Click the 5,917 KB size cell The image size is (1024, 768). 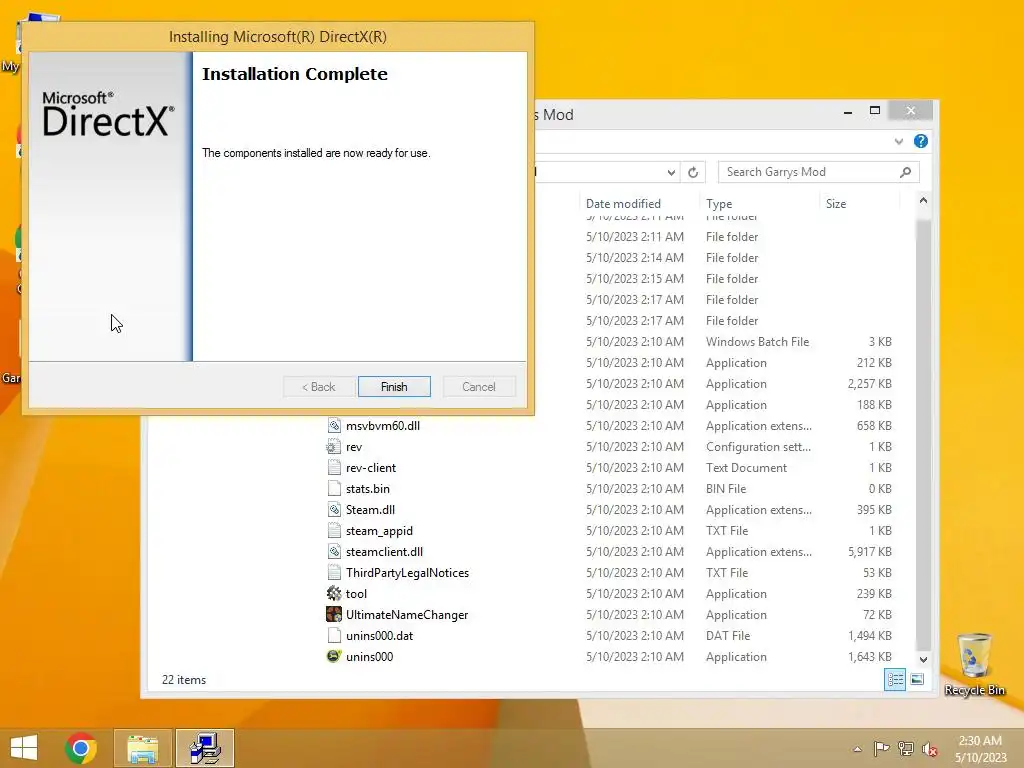pyautogui.click(x=869, y=552)
